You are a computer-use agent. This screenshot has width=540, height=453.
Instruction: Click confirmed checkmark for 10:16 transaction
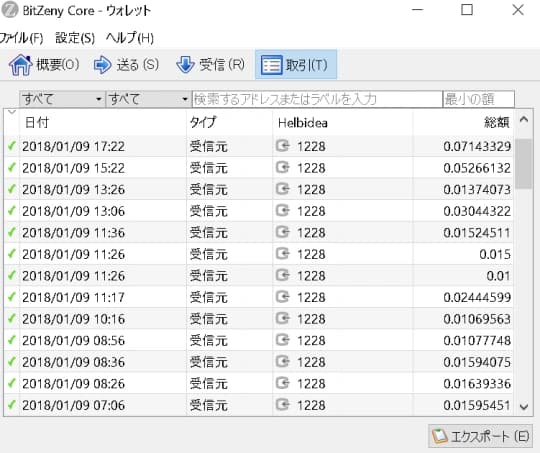pyautogui.click(x=12, y=319)
